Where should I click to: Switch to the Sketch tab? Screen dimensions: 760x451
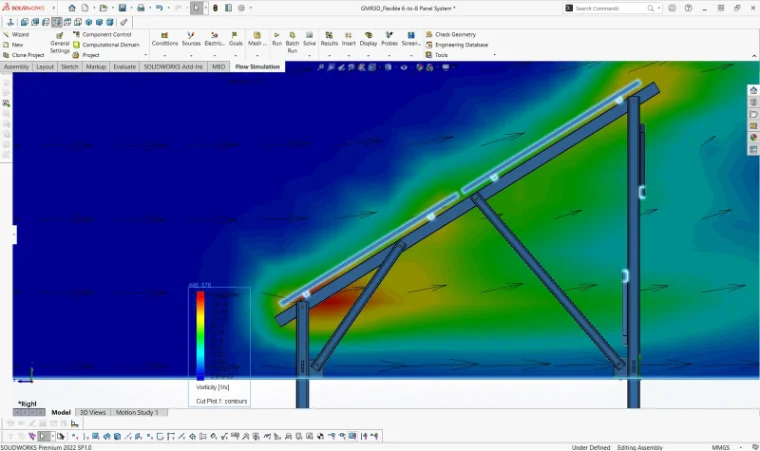[x=69, y=67]
